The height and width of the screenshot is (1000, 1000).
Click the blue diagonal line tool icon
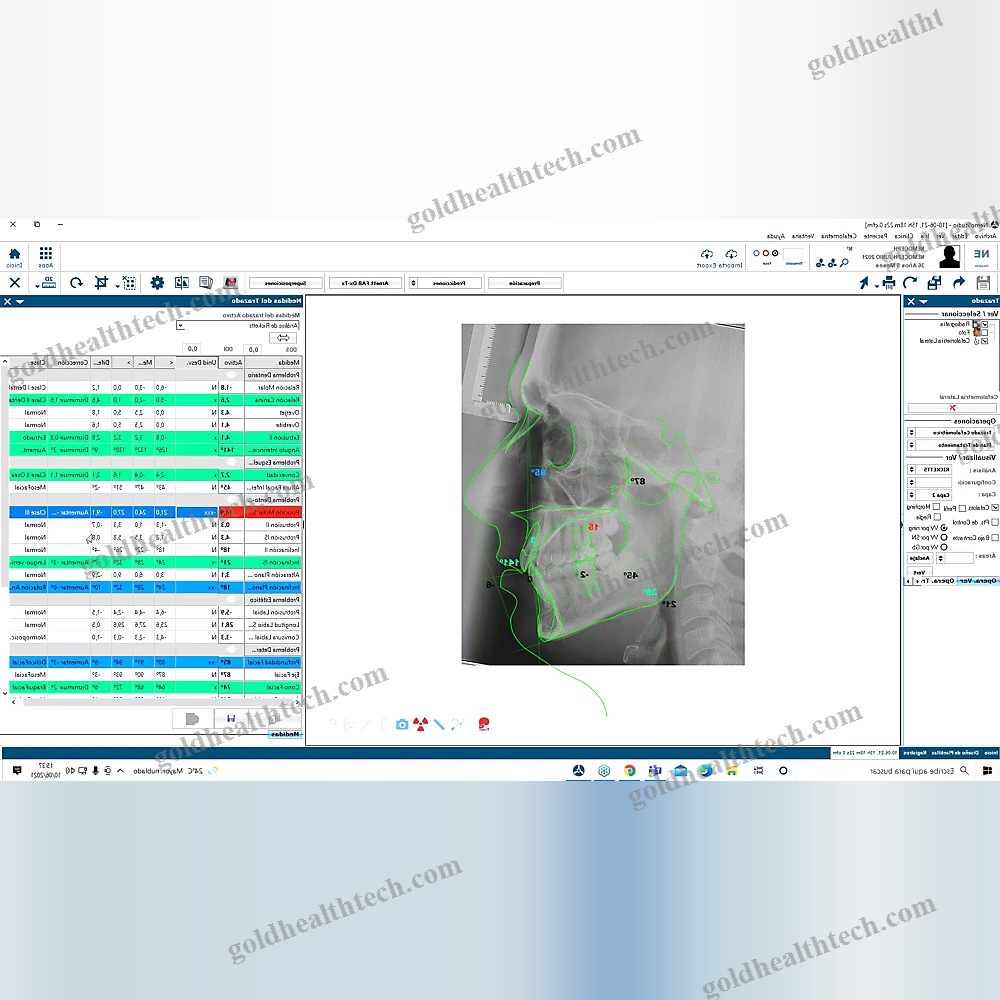[439, 724]
